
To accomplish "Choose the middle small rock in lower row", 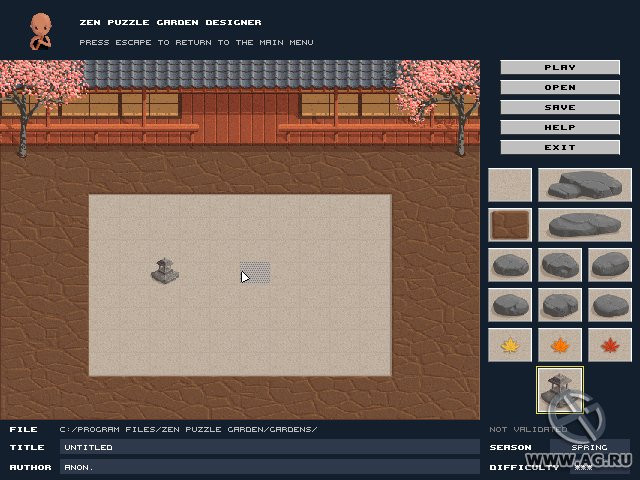I will click(x=560, y=305).
